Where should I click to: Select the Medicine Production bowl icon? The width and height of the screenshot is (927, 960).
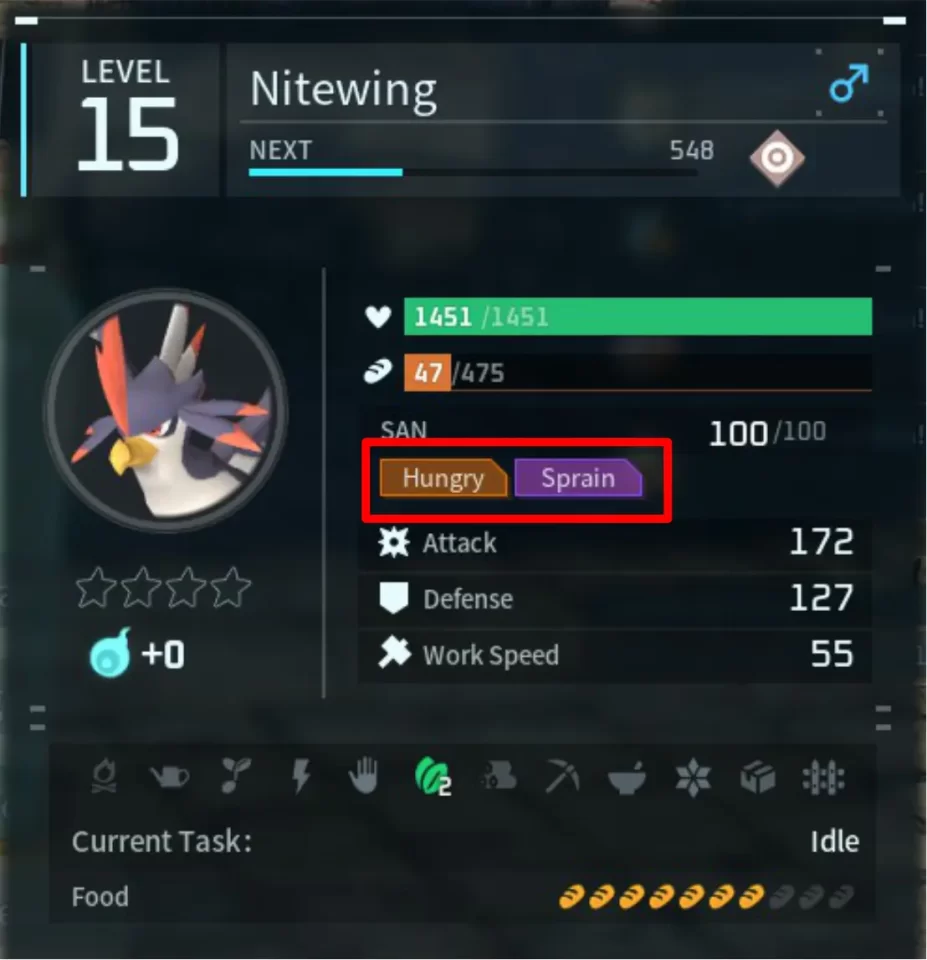(x=627, y=778)
